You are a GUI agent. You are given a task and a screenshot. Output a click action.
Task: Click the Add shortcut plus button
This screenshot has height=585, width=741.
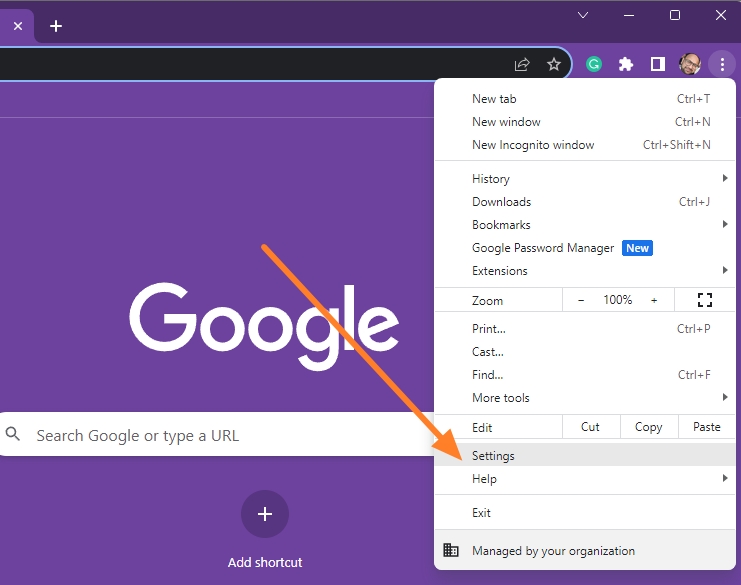[x=265, y=514]
